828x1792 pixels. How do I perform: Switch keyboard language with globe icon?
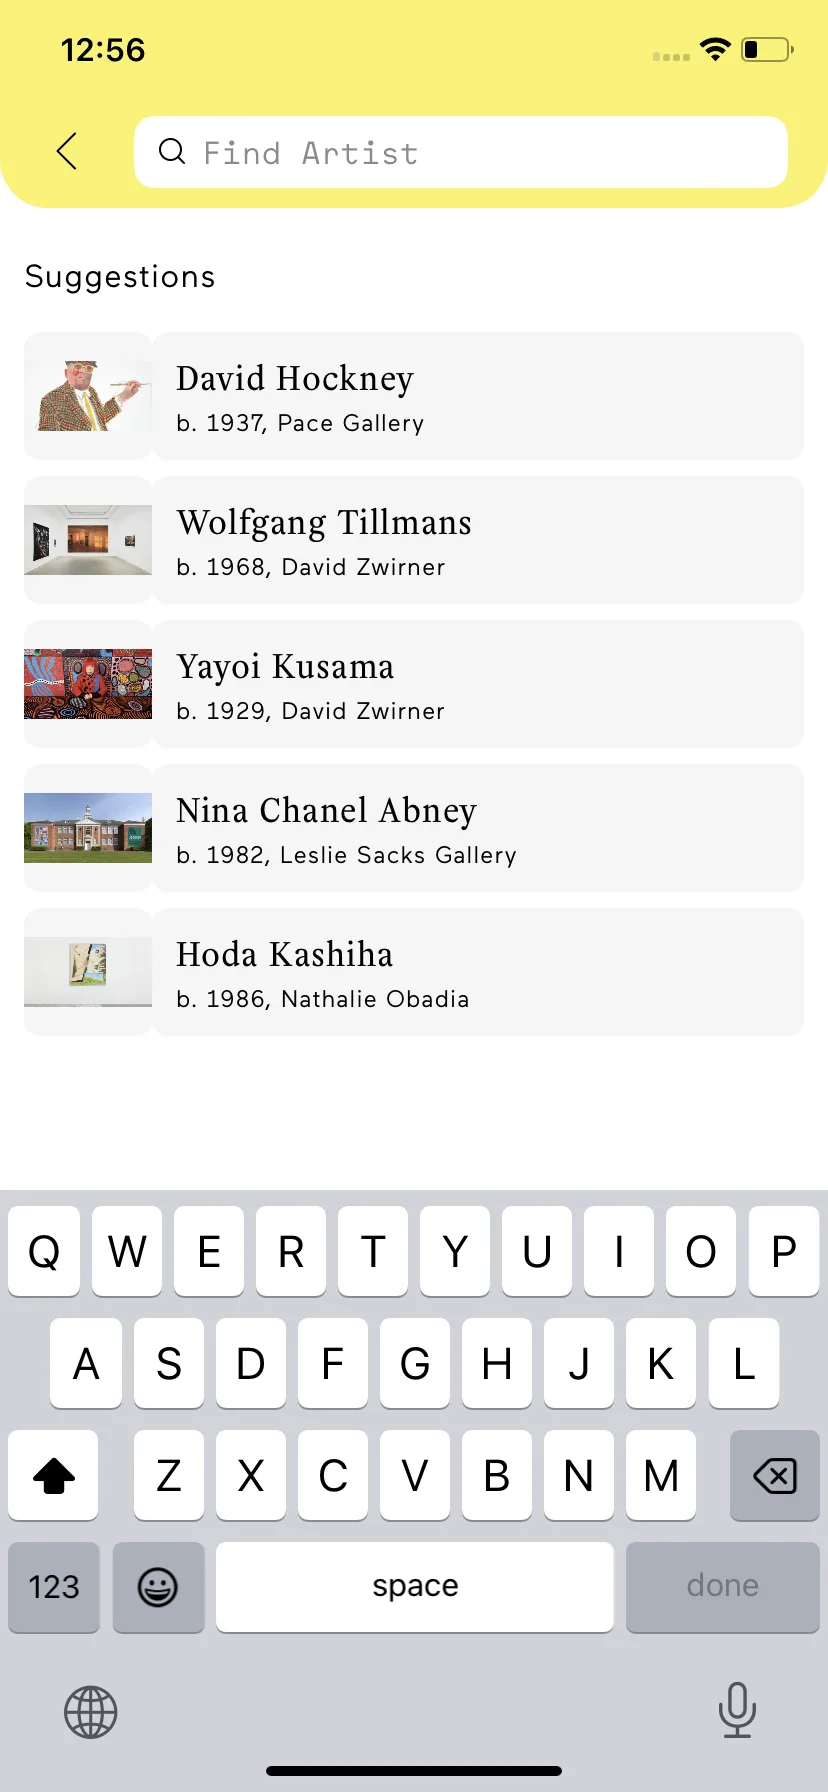91,1712
